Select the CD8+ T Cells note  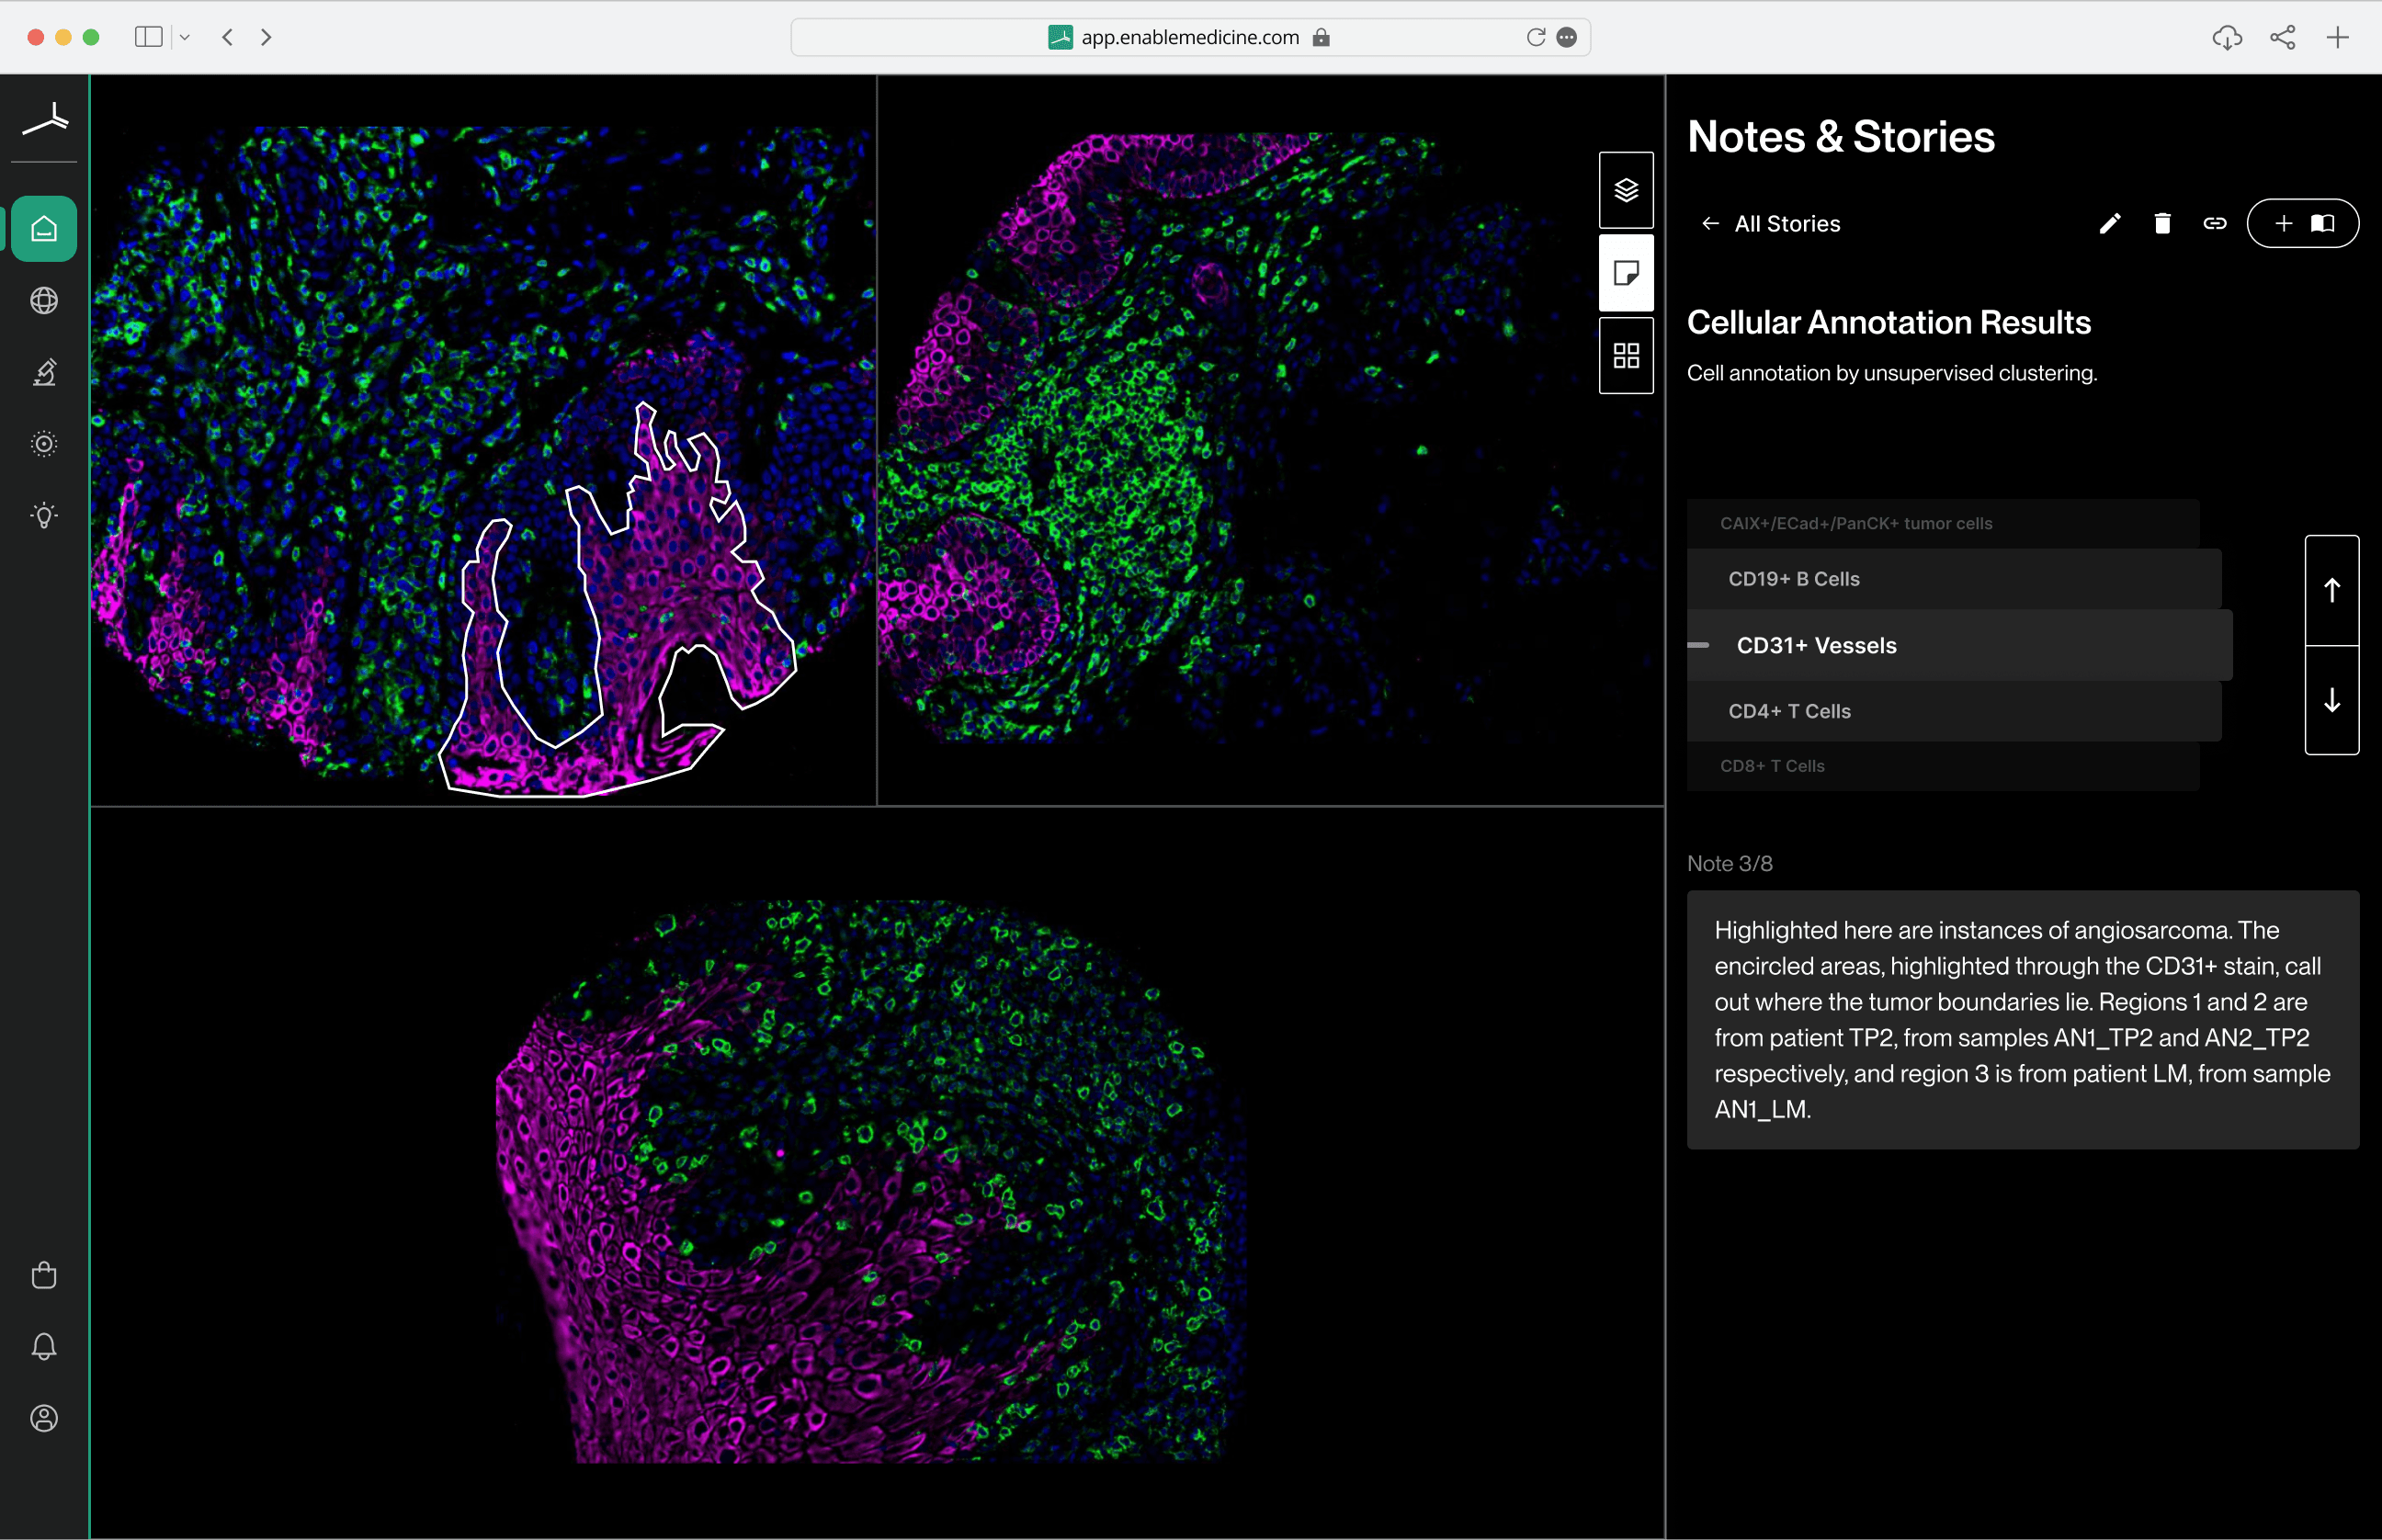click(1943, 766)
